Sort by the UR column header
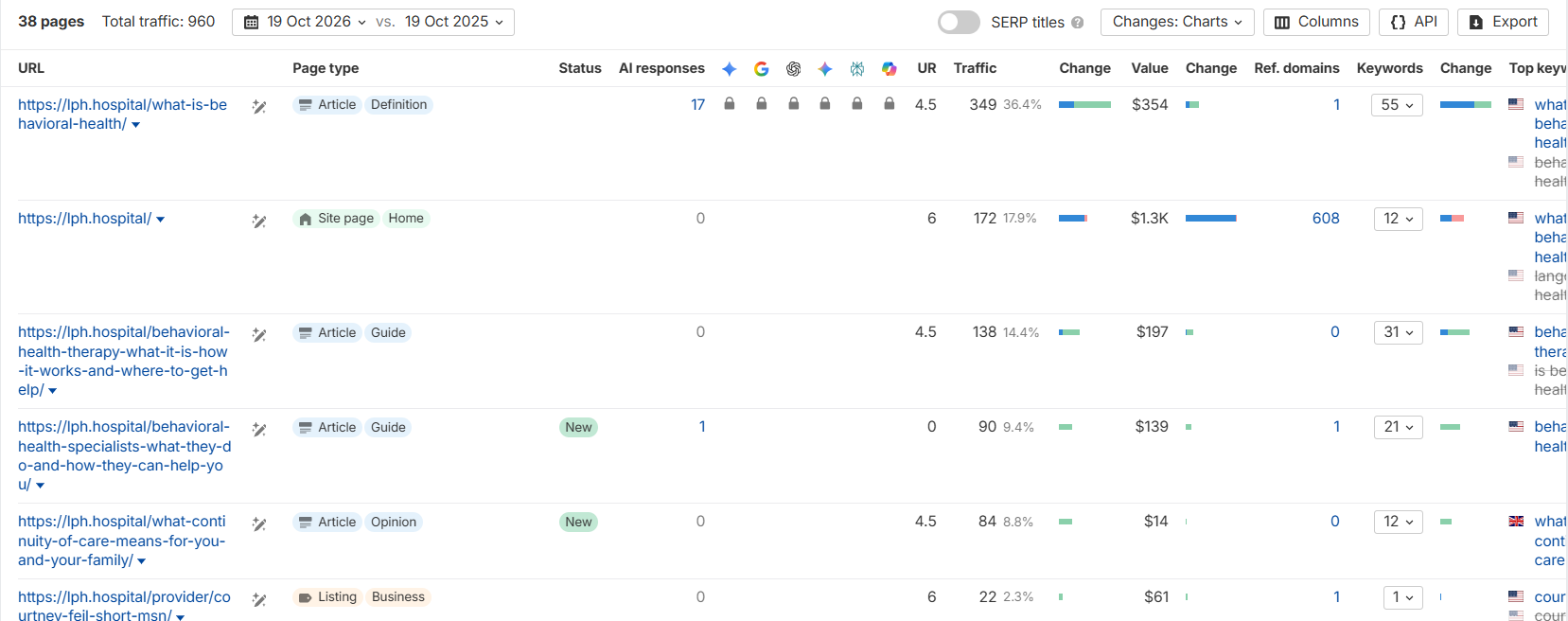This screenshot has width=1568, height=621. click(x=927, y=68)
